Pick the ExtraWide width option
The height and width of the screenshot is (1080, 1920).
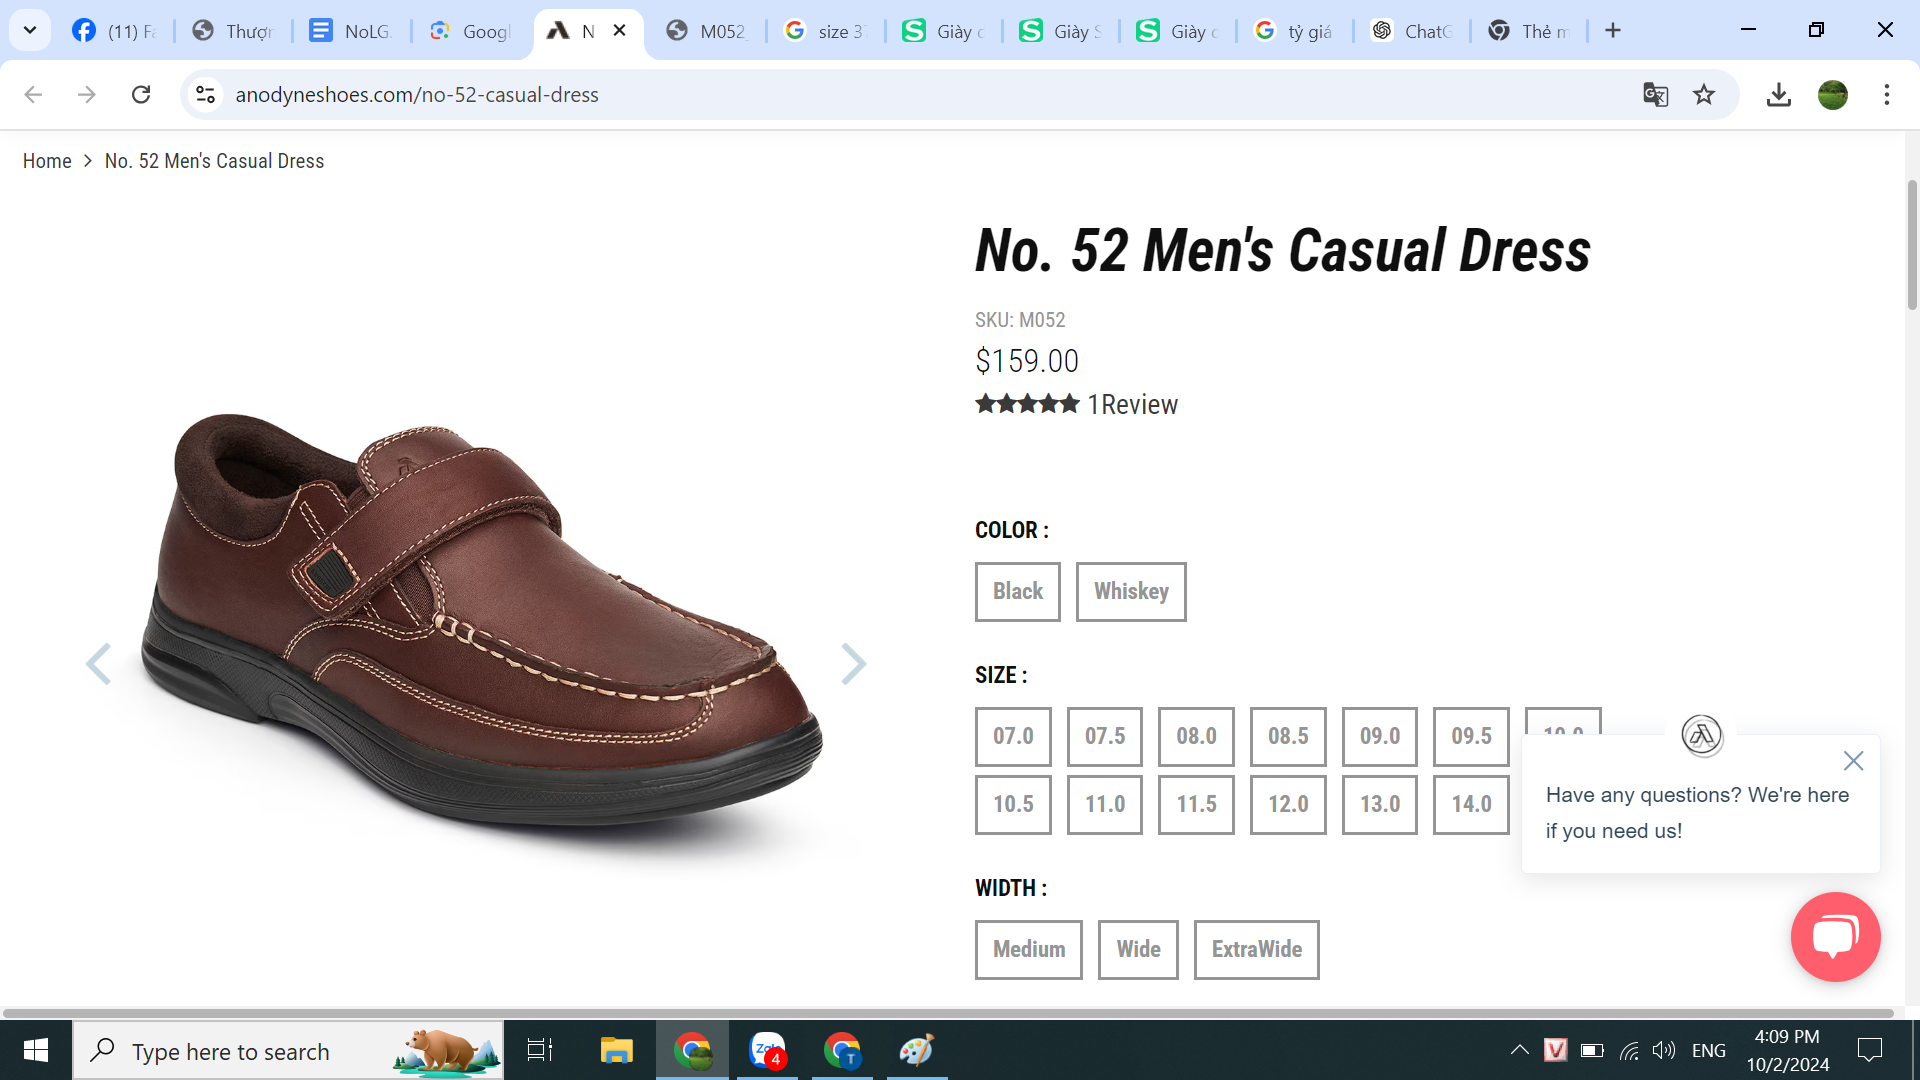[1256, 950]
